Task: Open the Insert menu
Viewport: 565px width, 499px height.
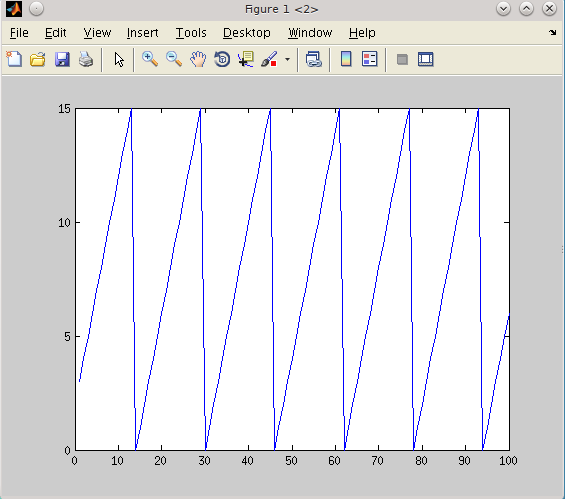Action: click(142, 33)
